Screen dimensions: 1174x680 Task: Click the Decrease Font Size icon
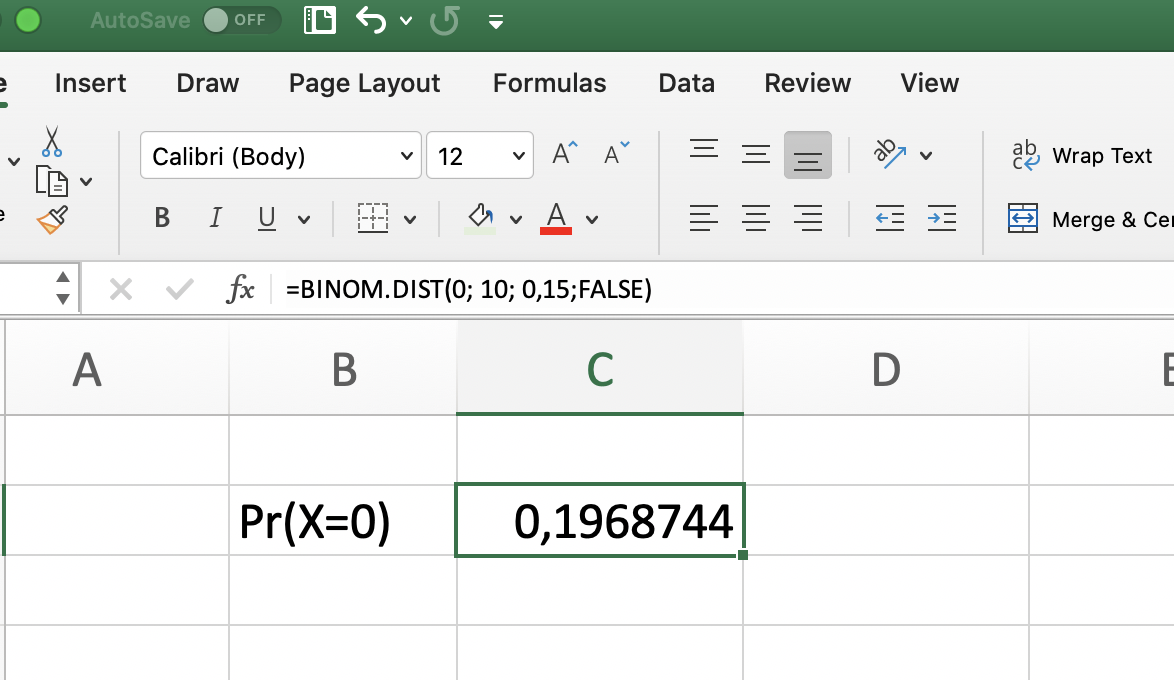click(x=617, y=155)
